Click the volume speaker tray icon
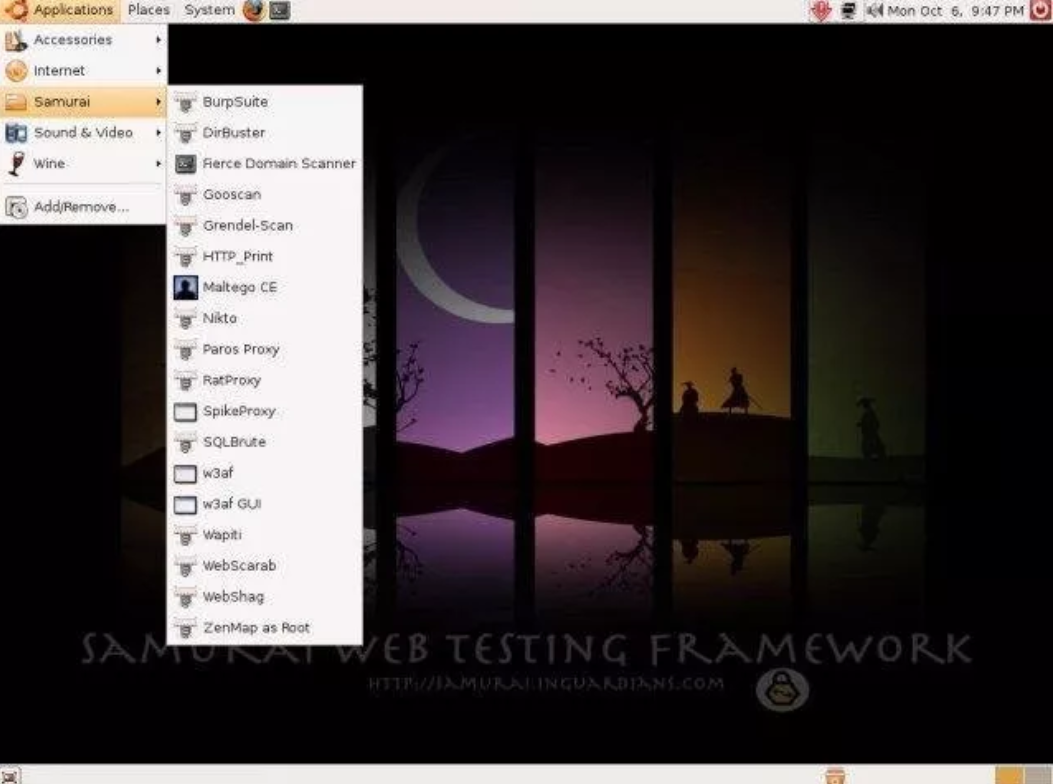1053x784 pixels. pos(874,11)
